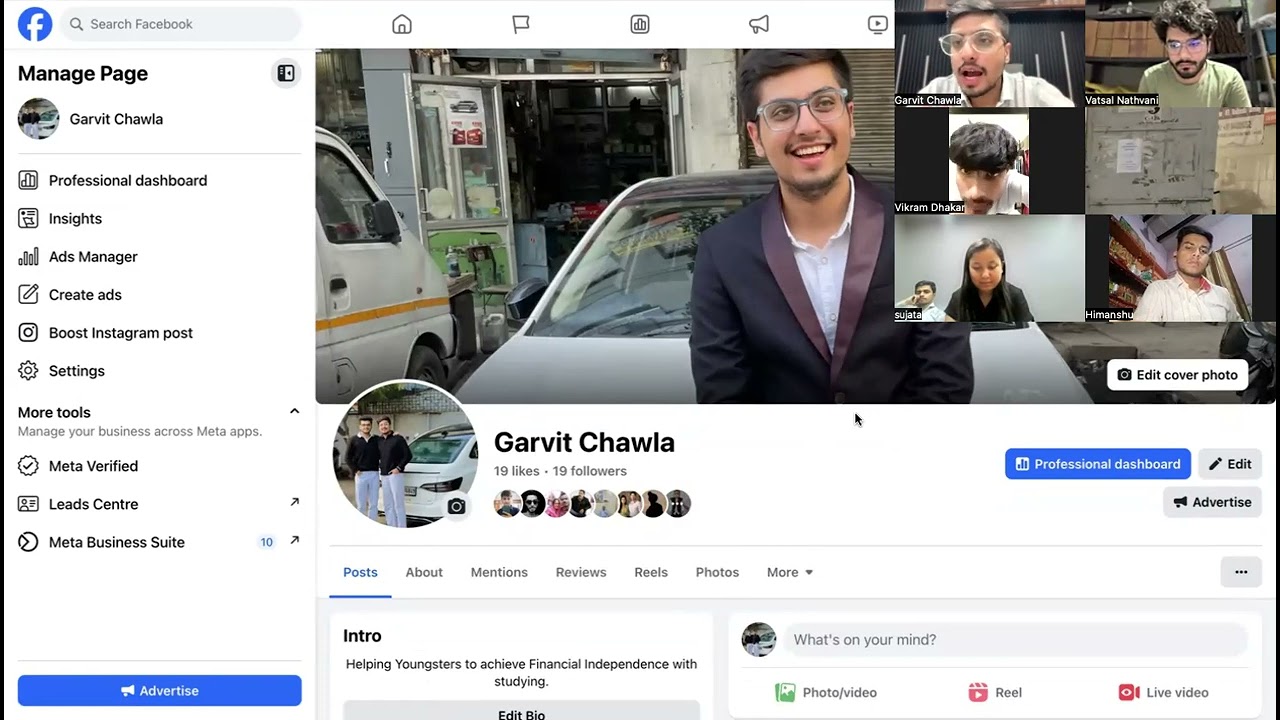Click the What's on your mind box
Image resolution: width=1280 pixels, height=720 pixels.
click(x=1015, y=639)
